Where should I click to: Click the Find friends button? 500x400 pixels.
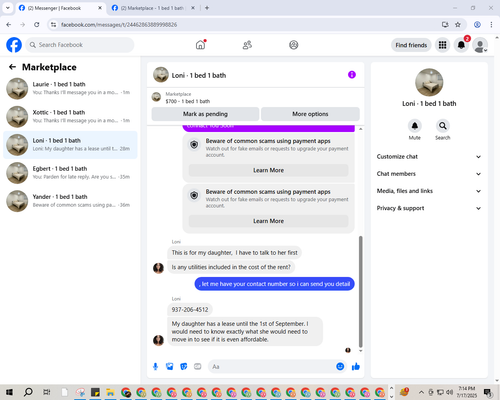(411, 45)
